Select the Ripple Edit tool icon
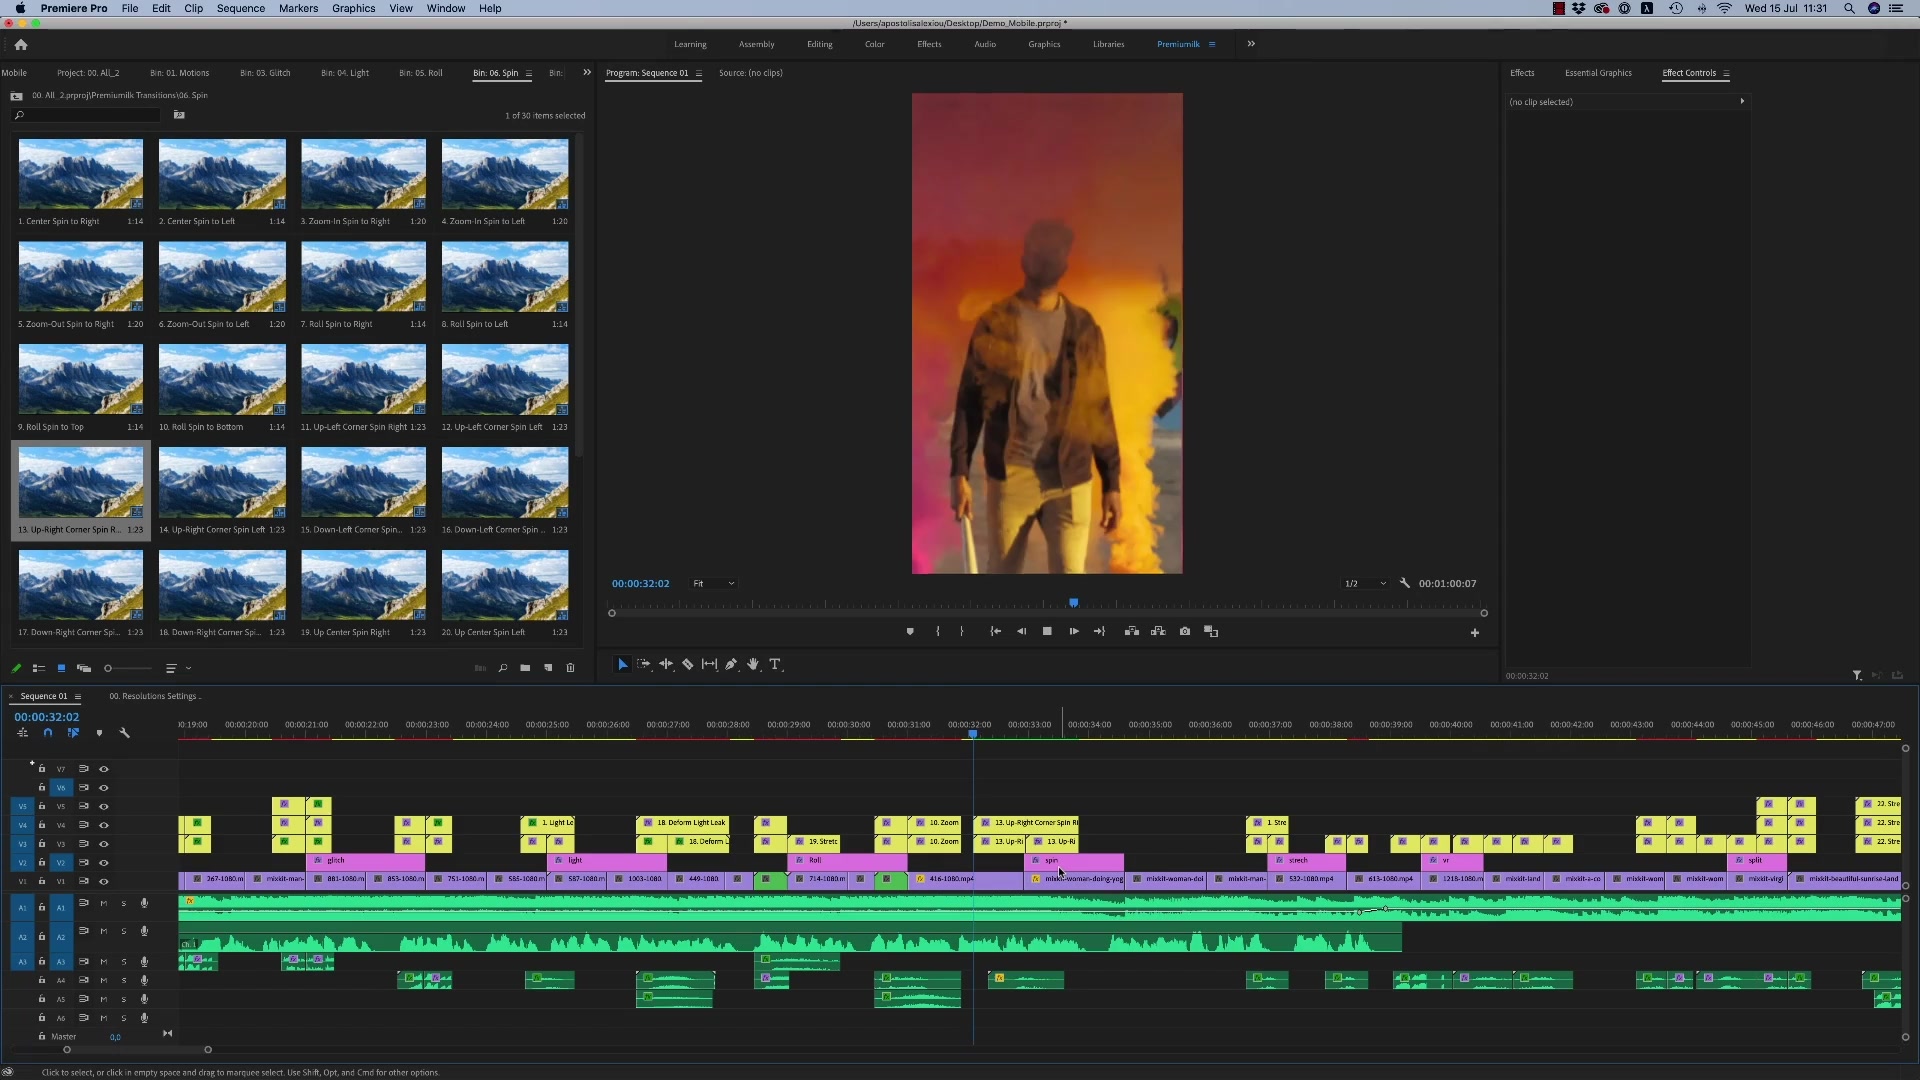This screenshot has width=1920, height=1080. (x=666, y=665)
